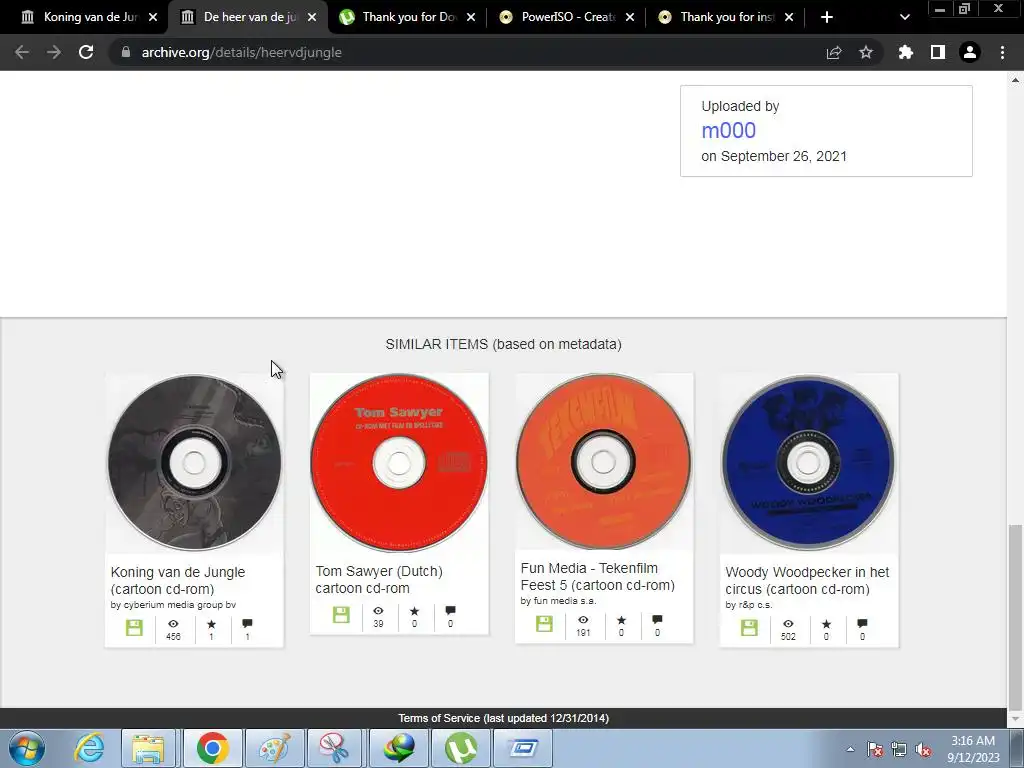Click reviews bubble on Koning van de Jungle card
Viewport: 1024px width, 768px height.
click(247, 624)
